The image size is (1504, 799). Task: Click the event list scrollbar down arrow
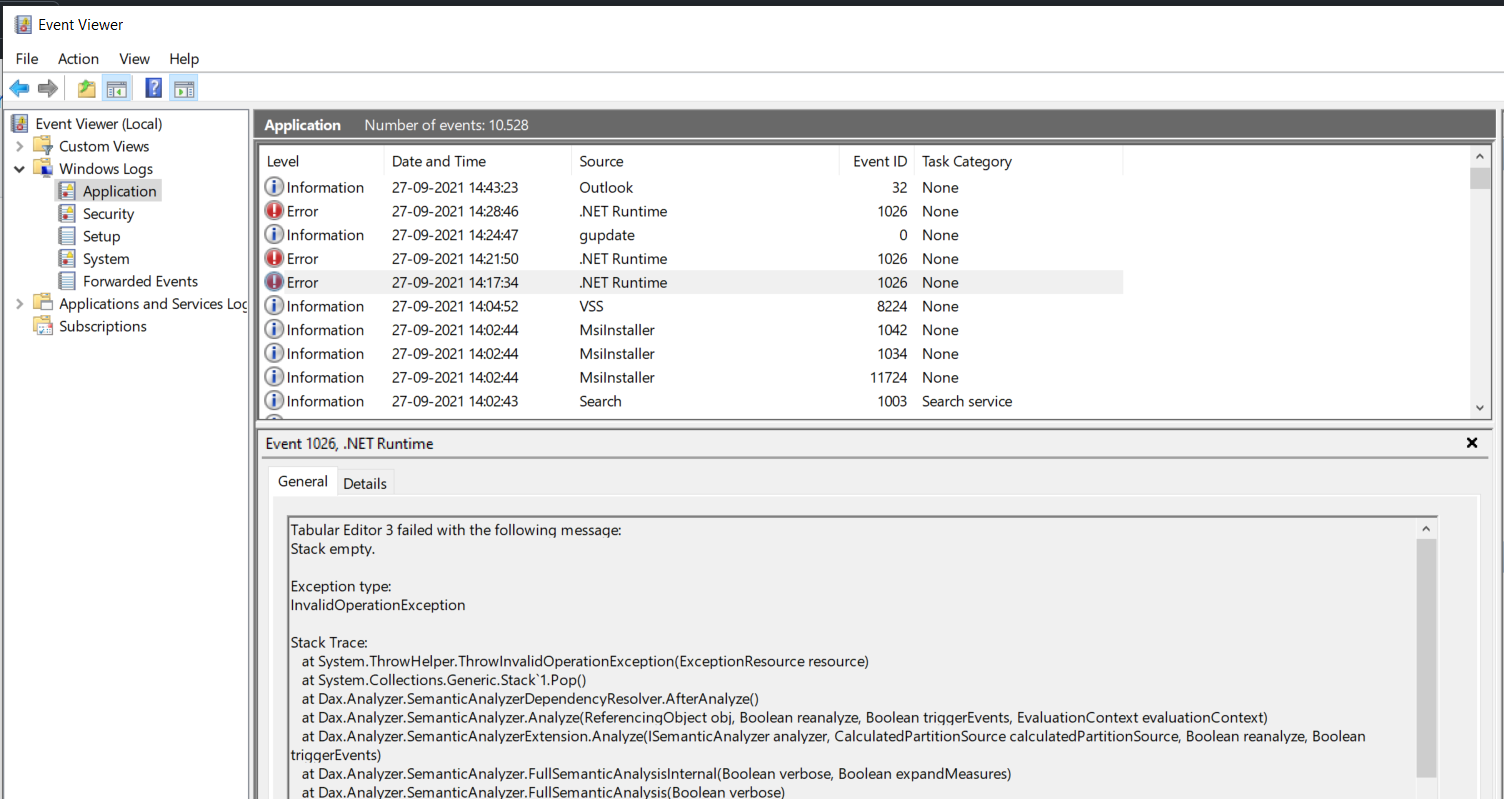[1481, 407]
